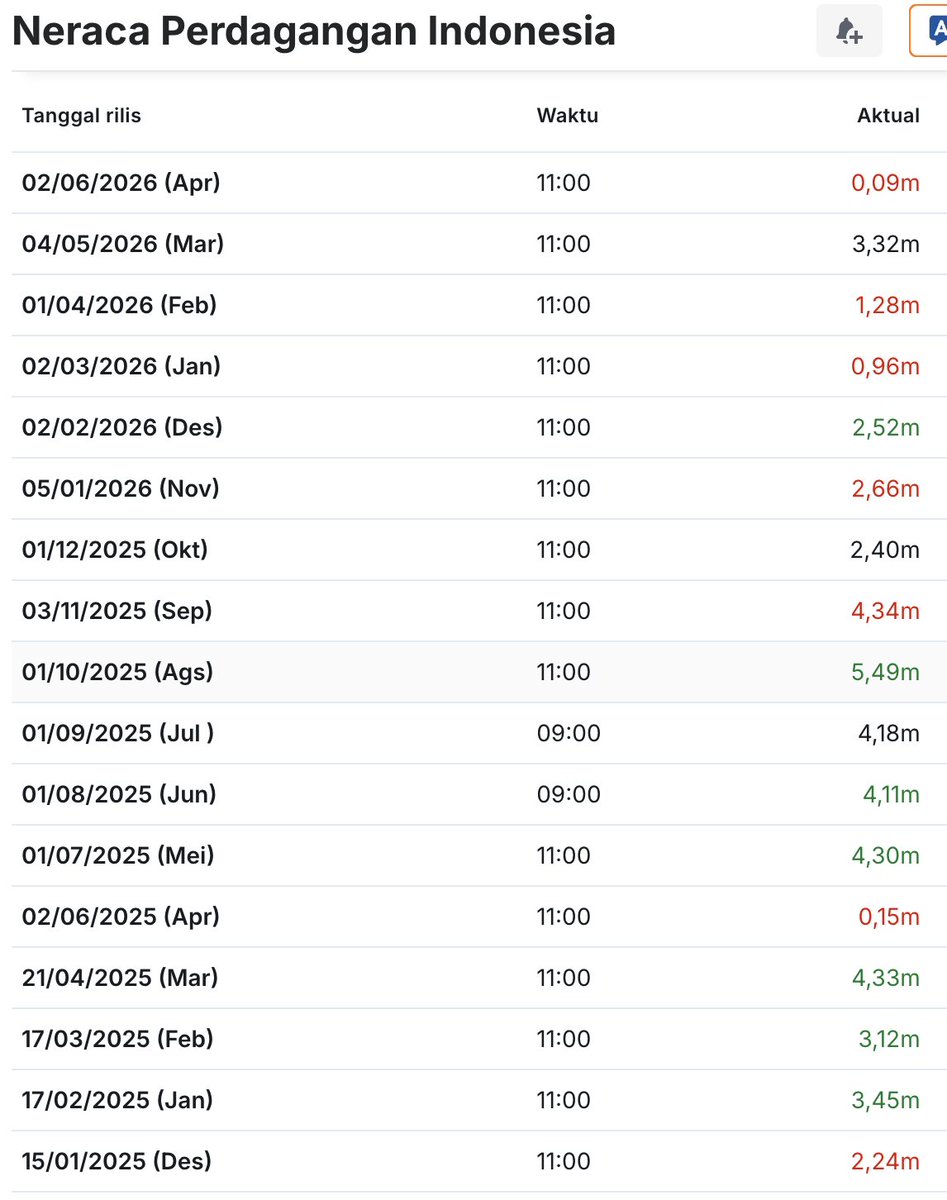The image size is (947, 1200).
Task: Open the 05/01/2026 (Nov) release row
Action: [479, 488]
